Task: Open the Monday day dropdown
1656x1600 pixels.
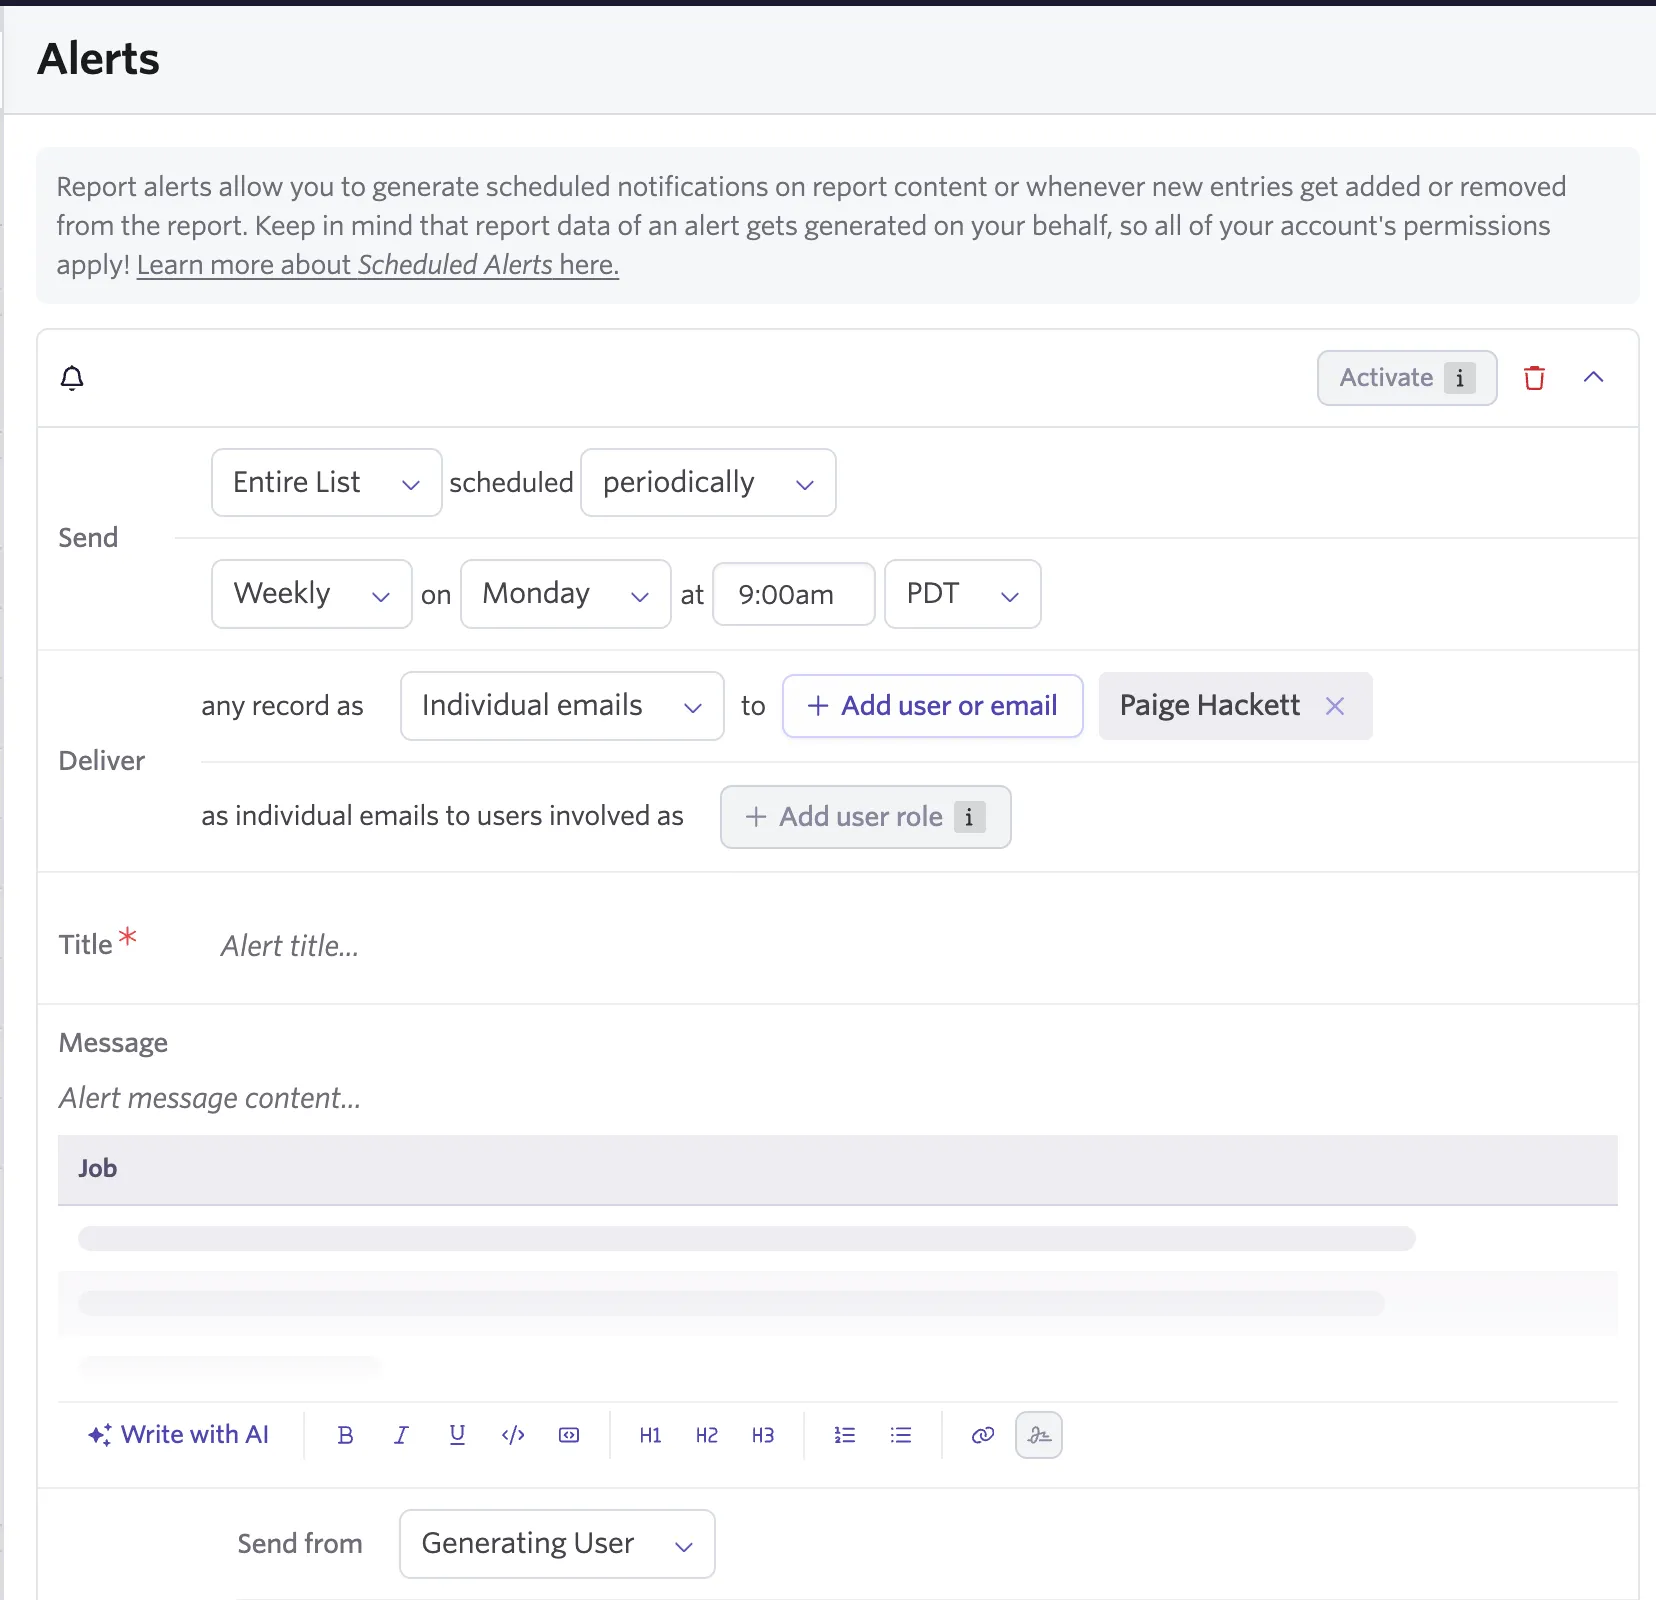Action: tap(566, 594)
